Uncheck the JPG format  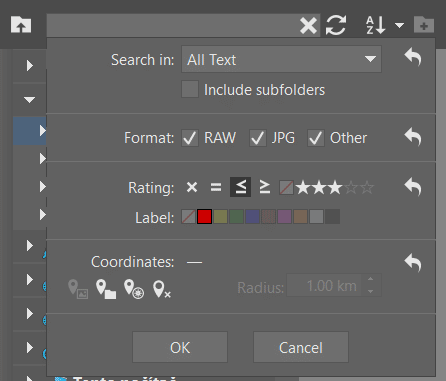(x=258, y=138)
